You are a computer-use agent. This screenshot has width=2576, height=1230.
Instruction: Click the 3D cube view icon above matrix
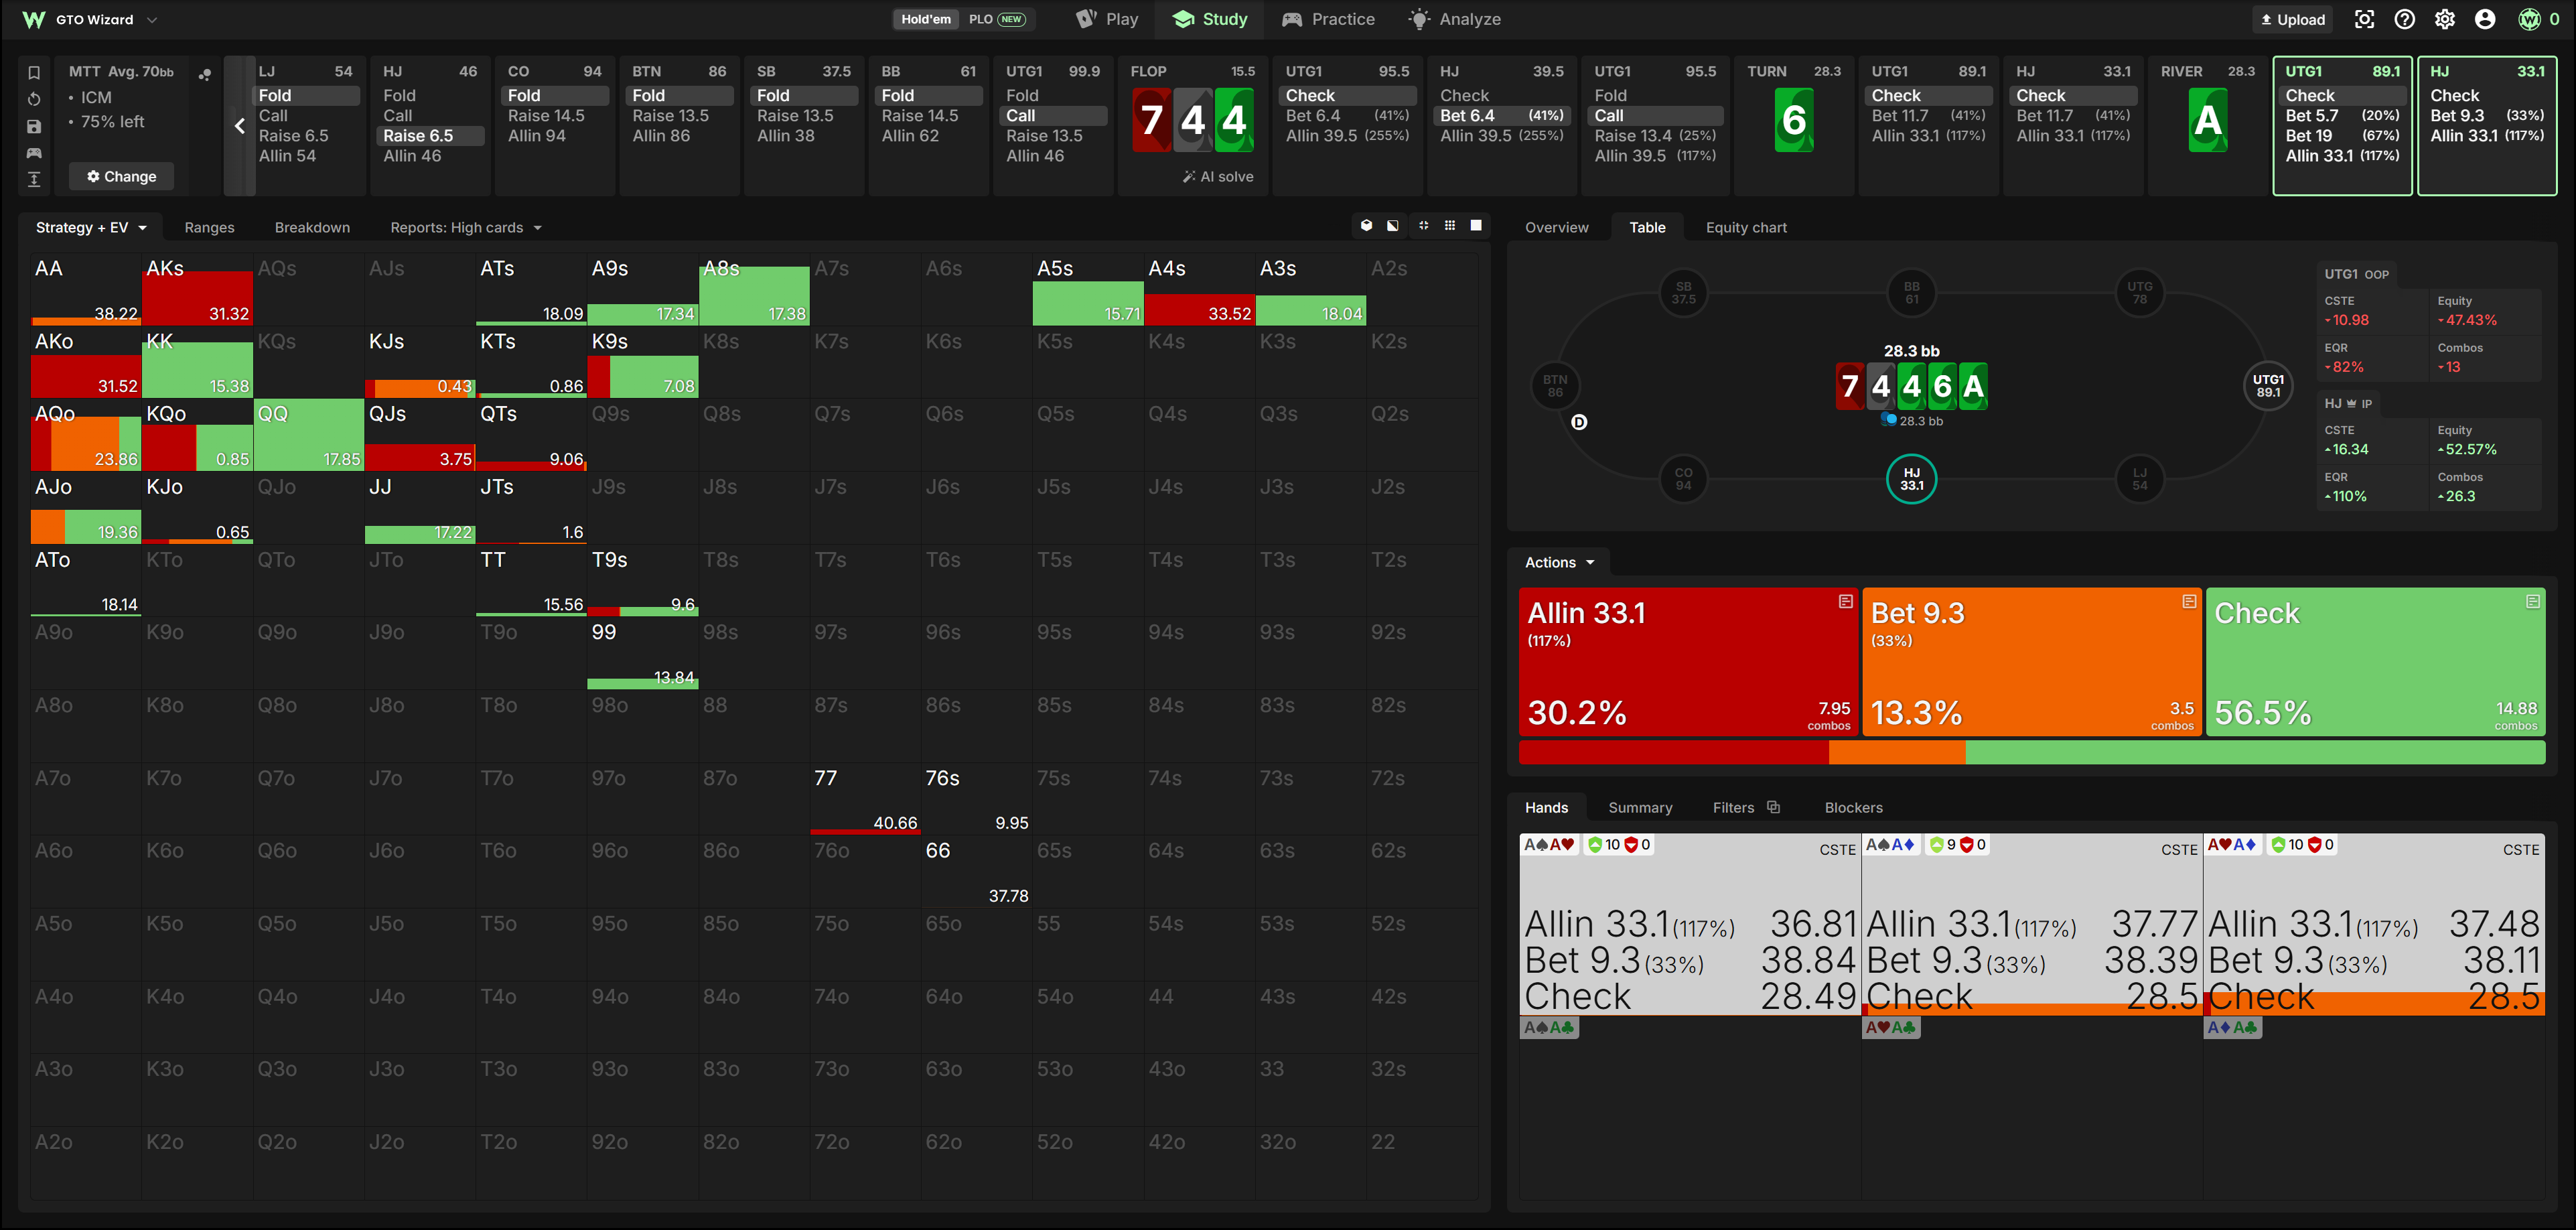click(1366, 226)
